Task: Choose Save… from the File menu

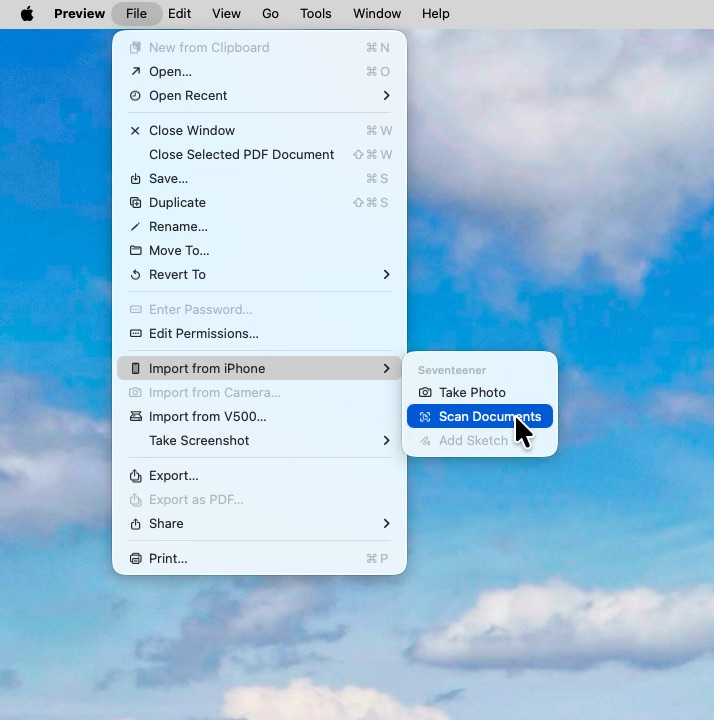Action: click(168, 179)
